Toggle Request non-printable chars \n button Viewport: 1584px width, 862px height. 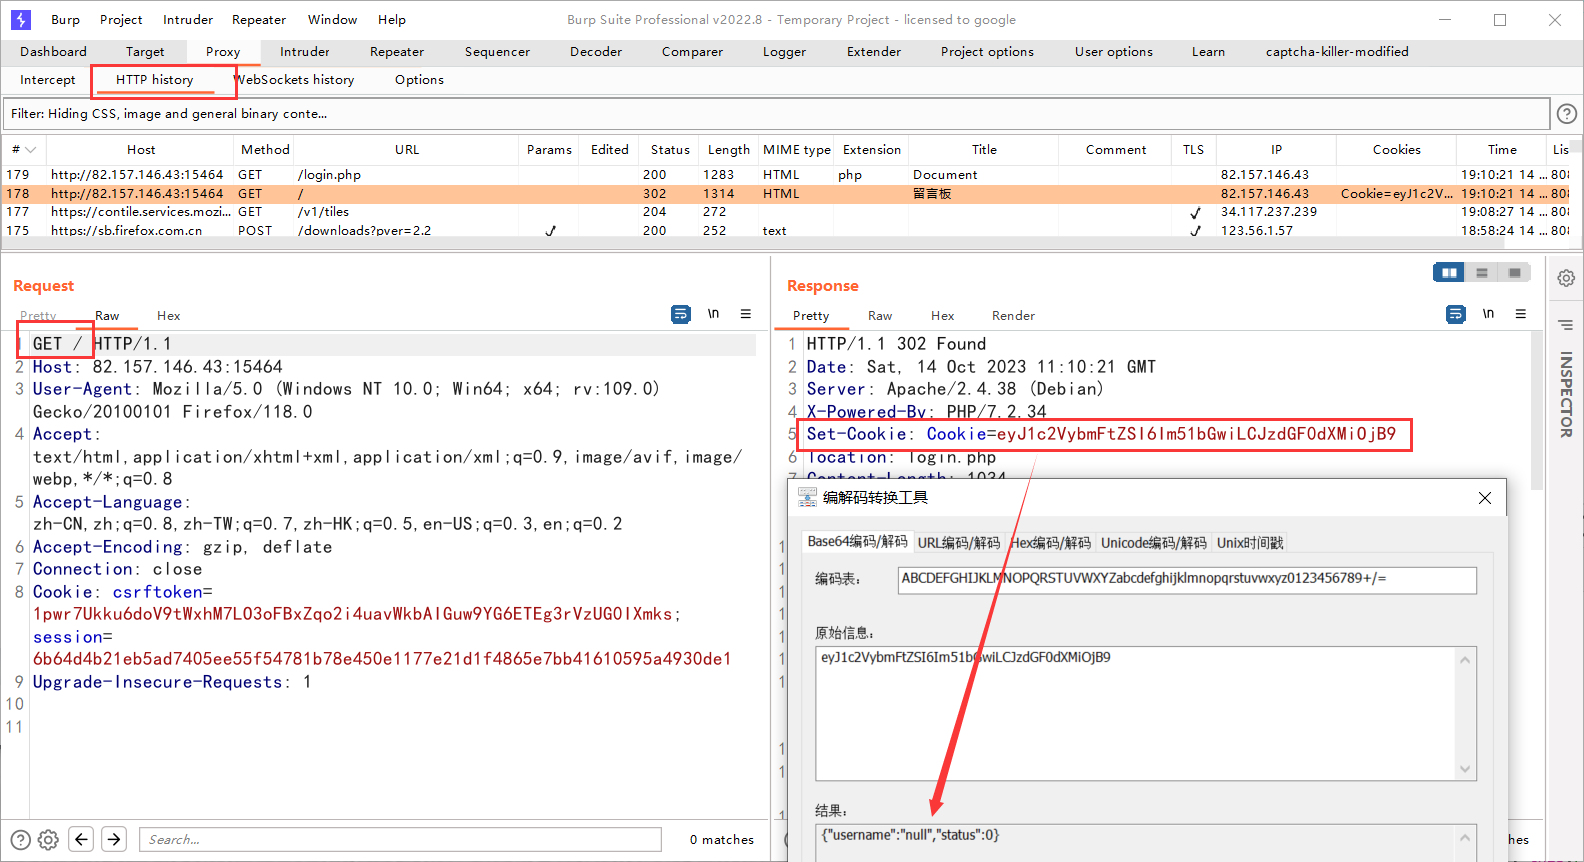click(x=714, y=314)
